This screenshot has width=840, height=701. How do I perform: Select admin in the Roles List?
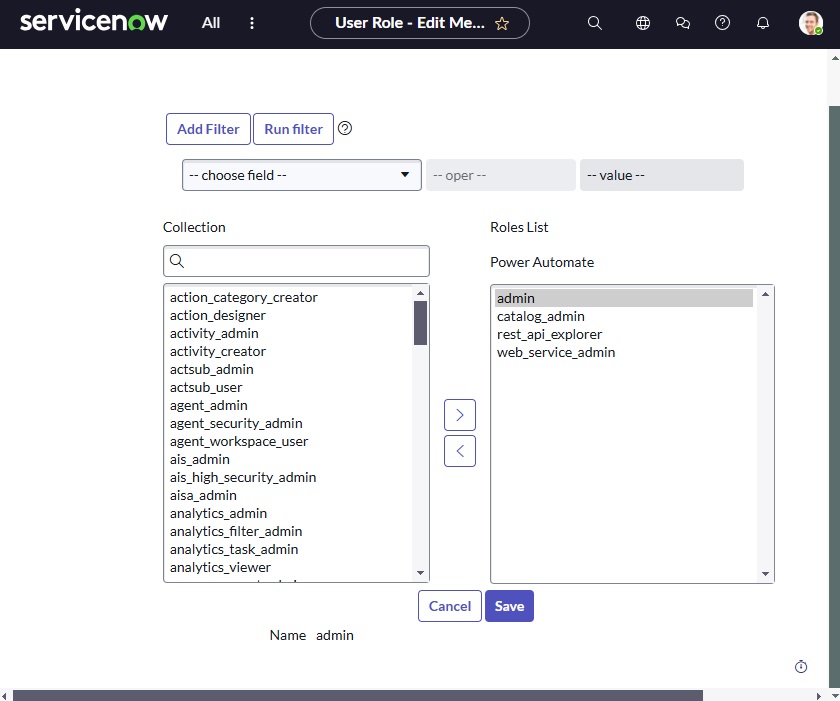pos(516,297)
